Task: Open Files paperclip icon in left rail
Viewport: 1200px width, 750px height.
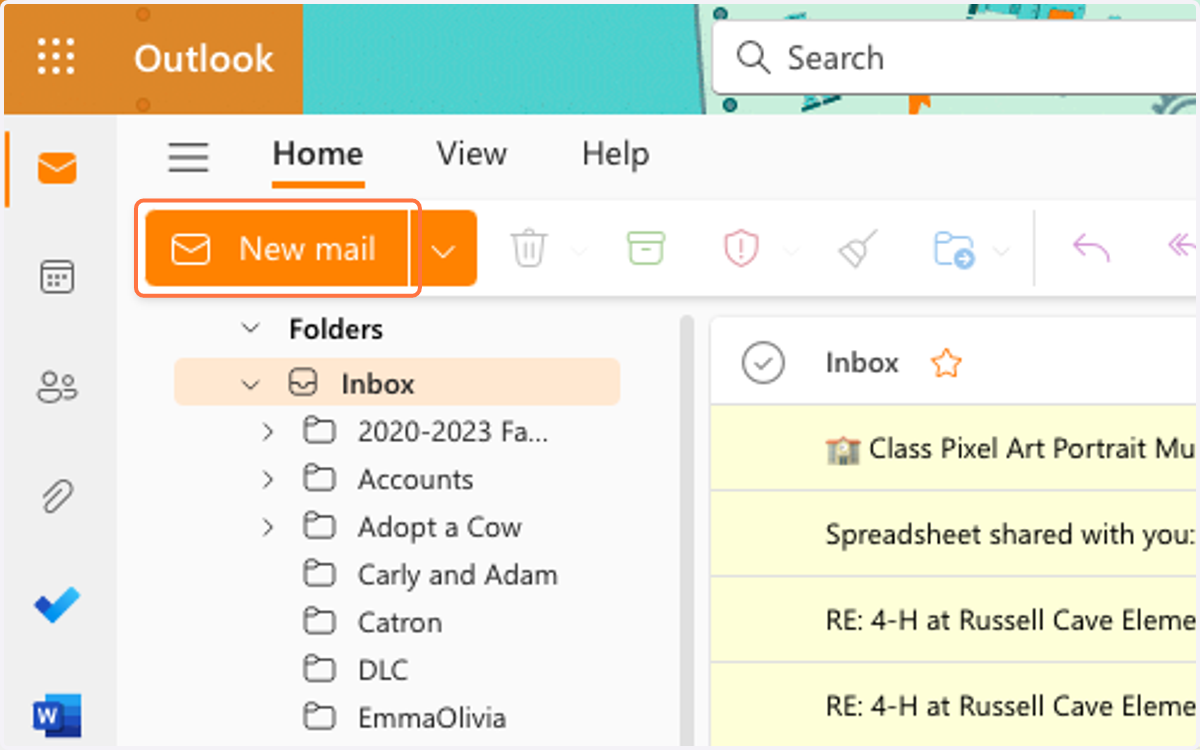Action: 57,495
